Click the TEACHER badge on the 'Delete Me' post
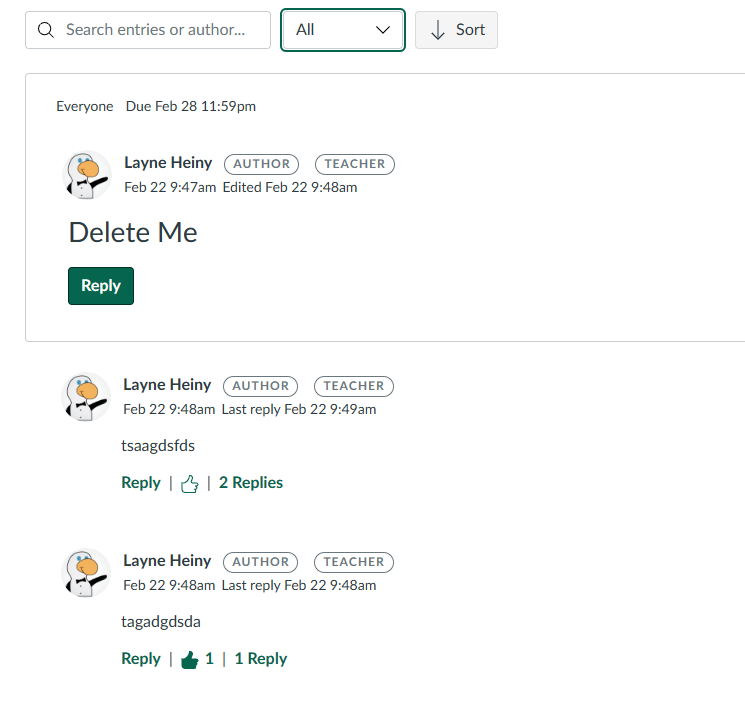The height and width of the screenshot is (707, 745). (355, 164)
